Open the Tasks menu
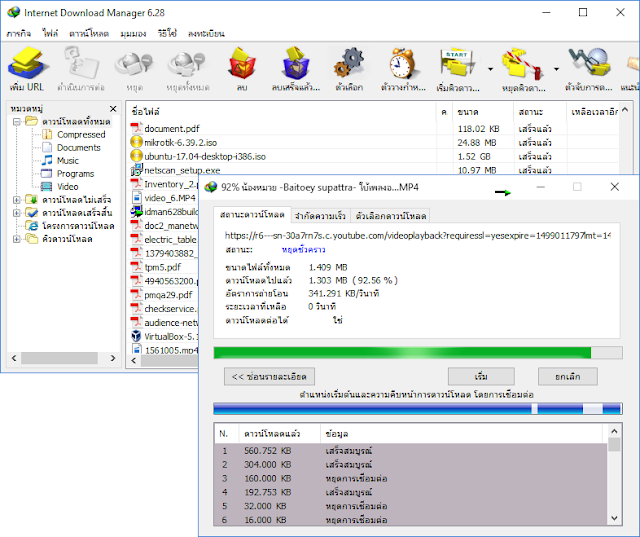The width and height of the screenshot is (640, 537). [x=19, y=33]
